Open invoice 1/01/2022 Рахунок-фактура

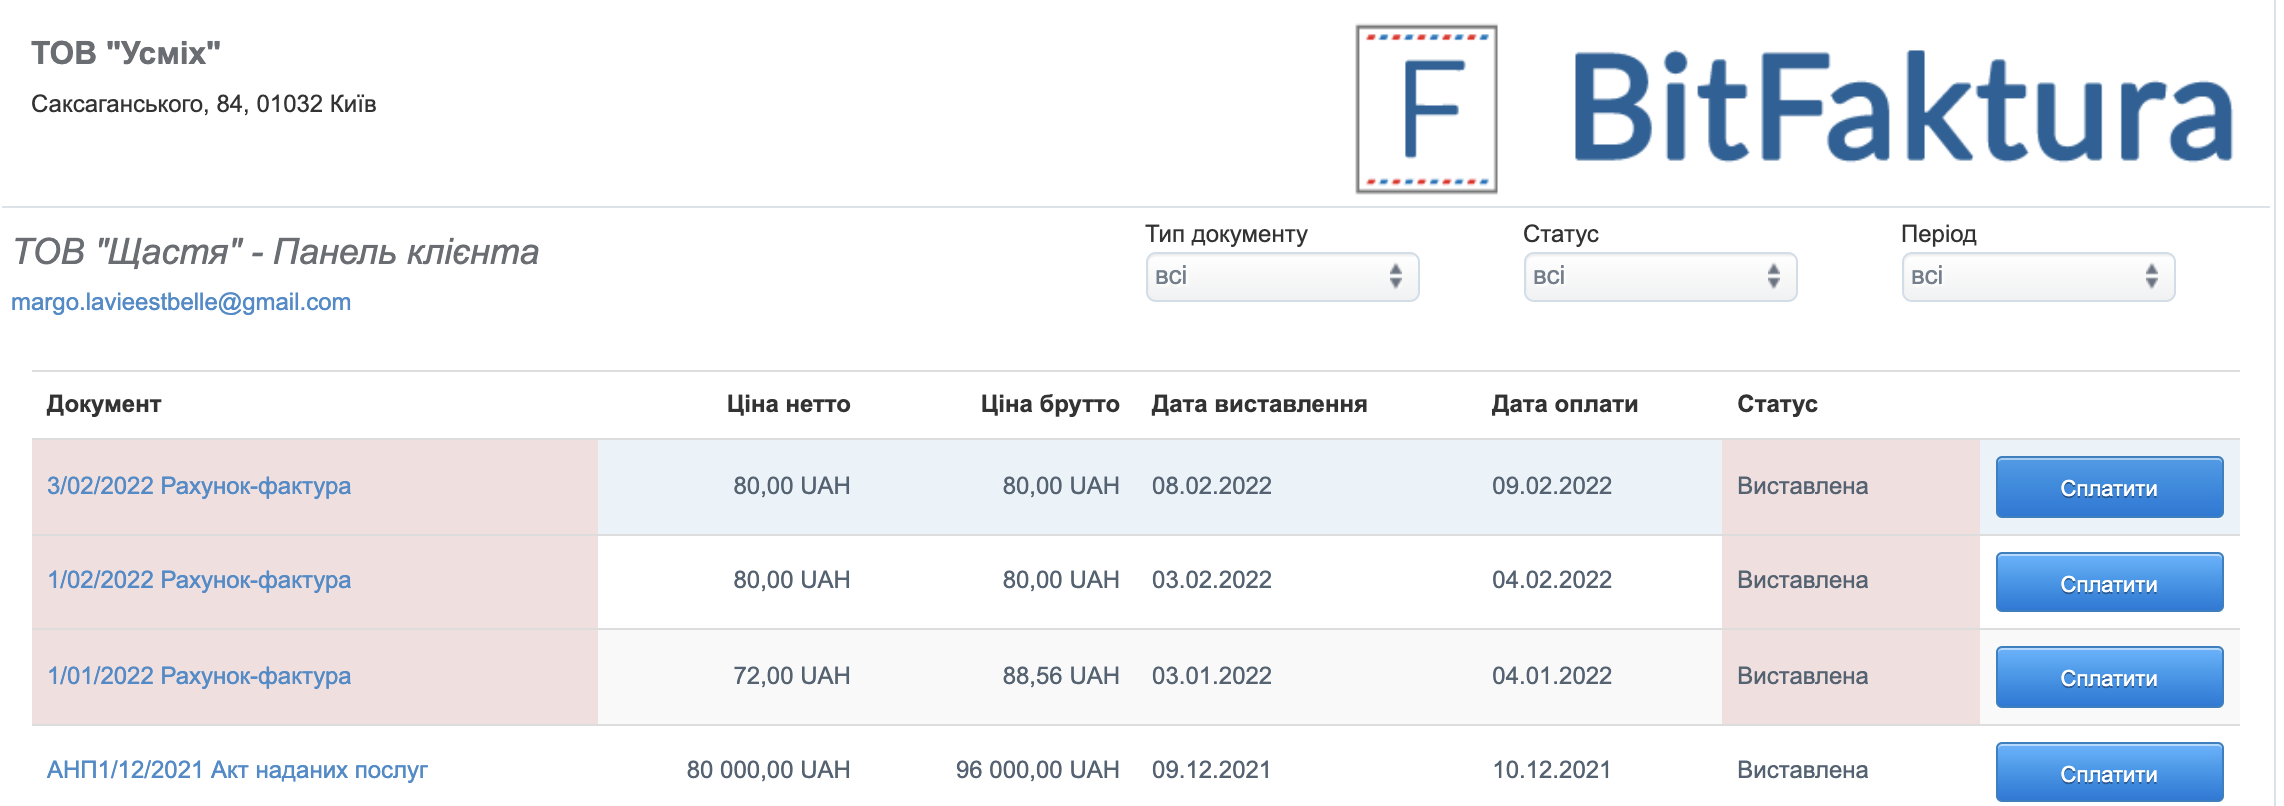pos(199,676)
